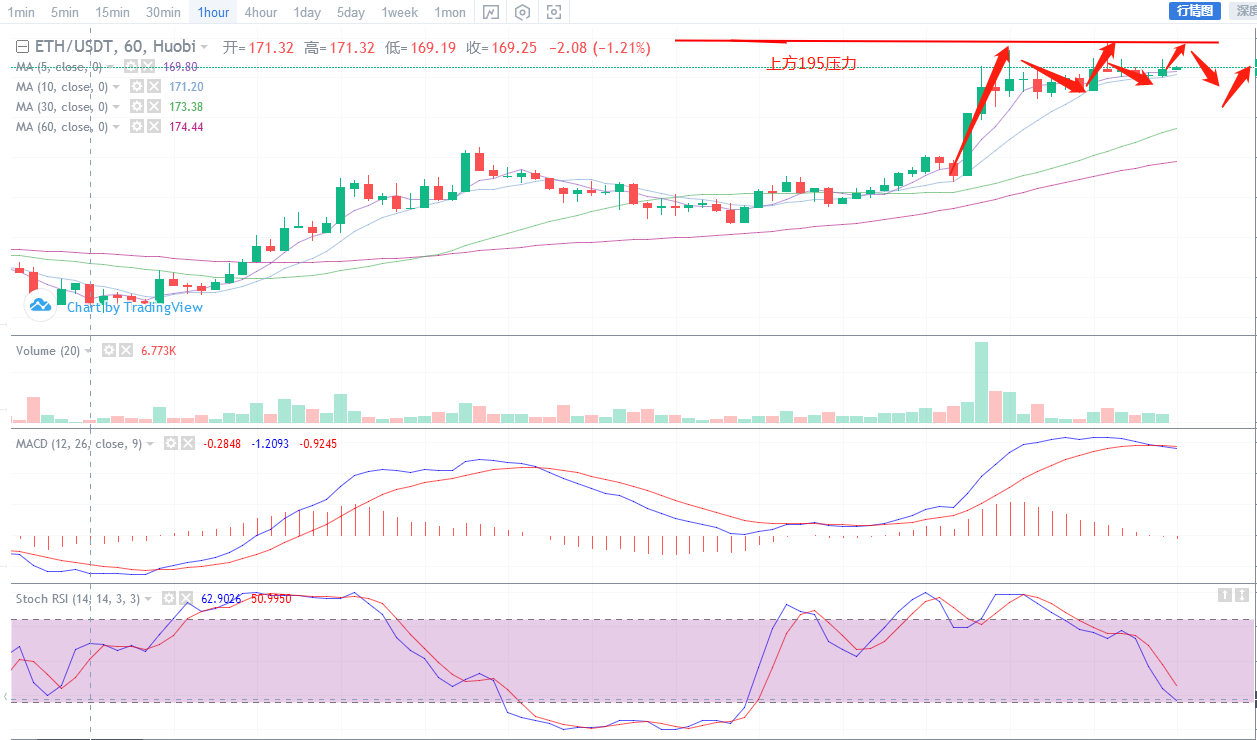Expand MA (10, close, 0) dropdown arrow

click(118, 87)
